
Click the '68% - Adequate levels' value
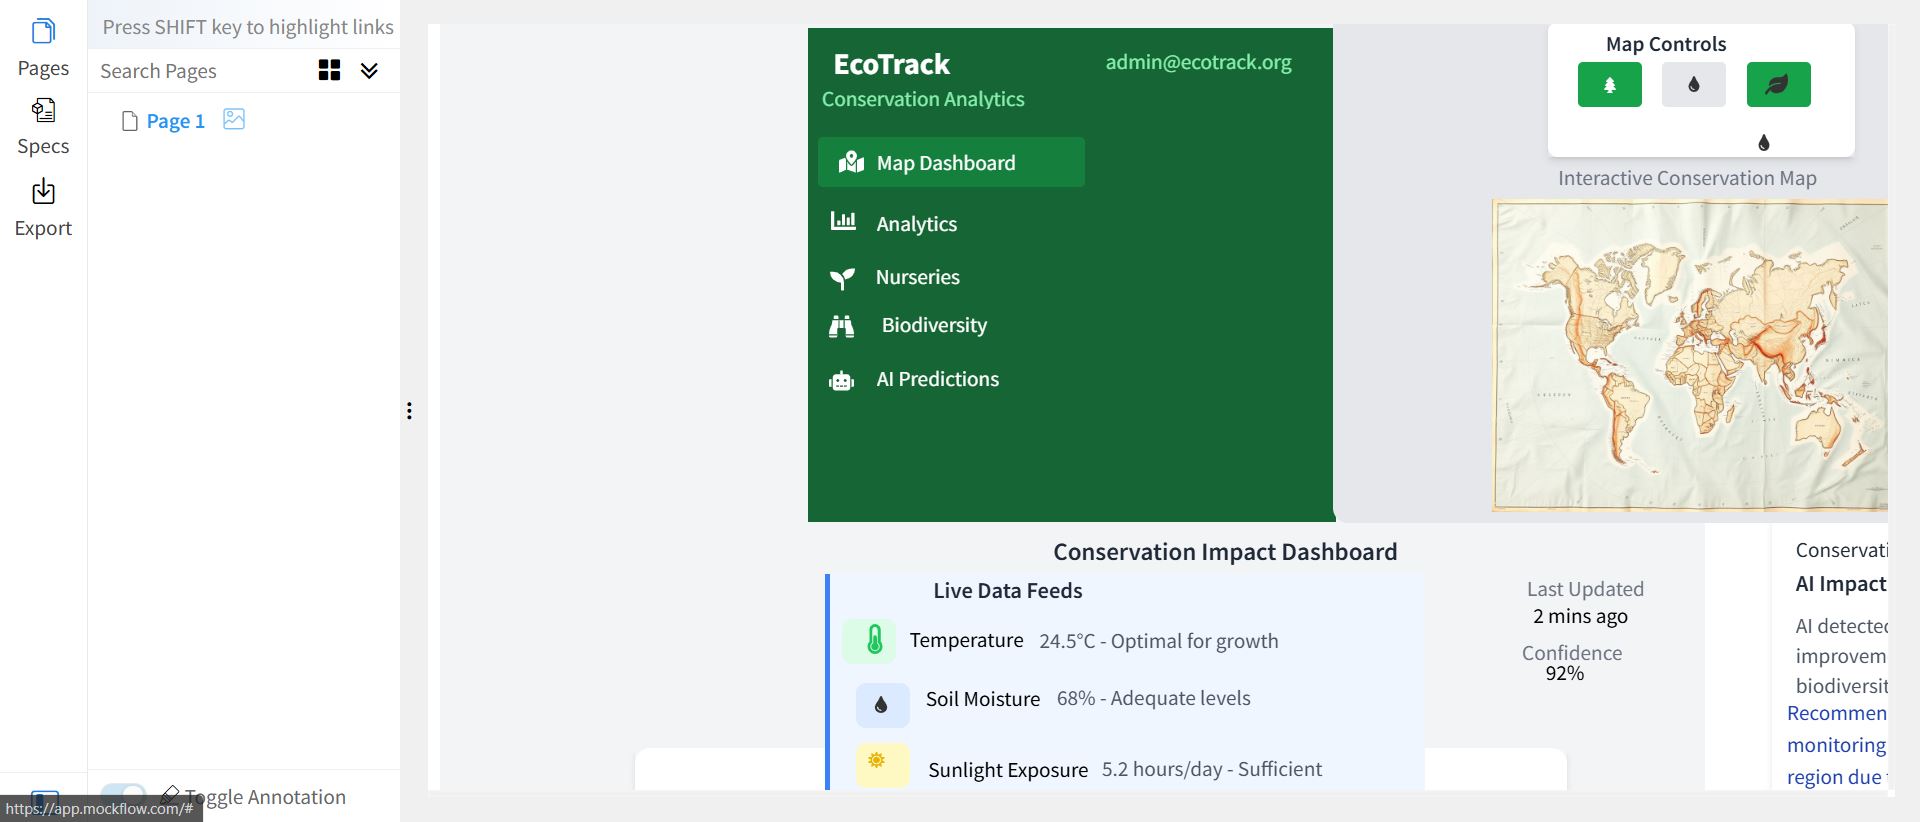[x=1153, y=698]
